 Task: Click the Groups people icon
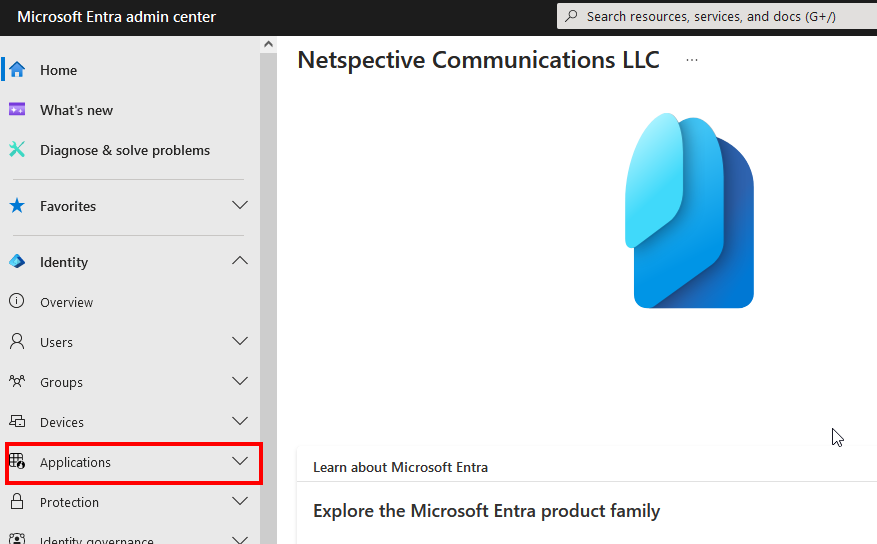pos(17,382)
